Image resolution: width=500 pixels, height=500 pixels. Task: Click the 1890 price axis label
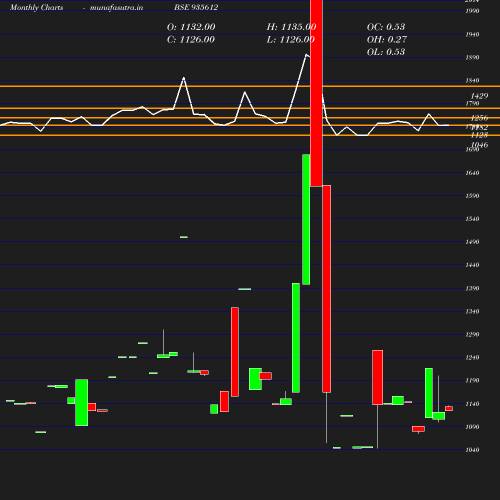tap(472, 57)
